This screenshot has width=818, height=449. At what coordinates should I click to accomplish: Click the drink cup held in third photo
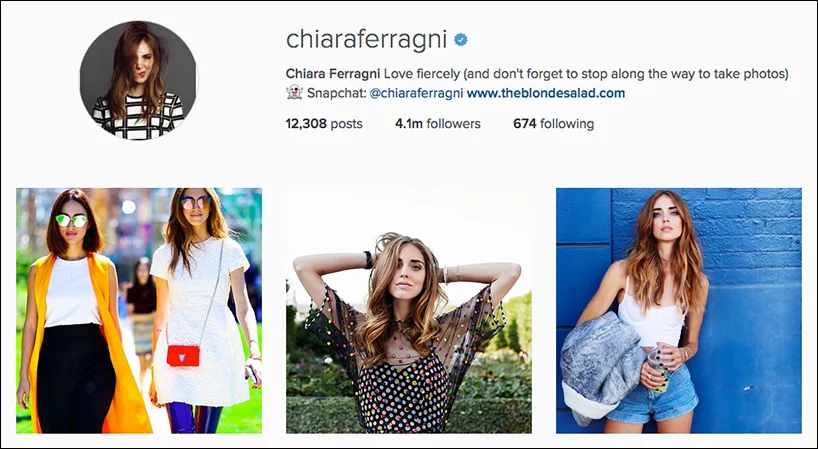click(x=658, y=371)
